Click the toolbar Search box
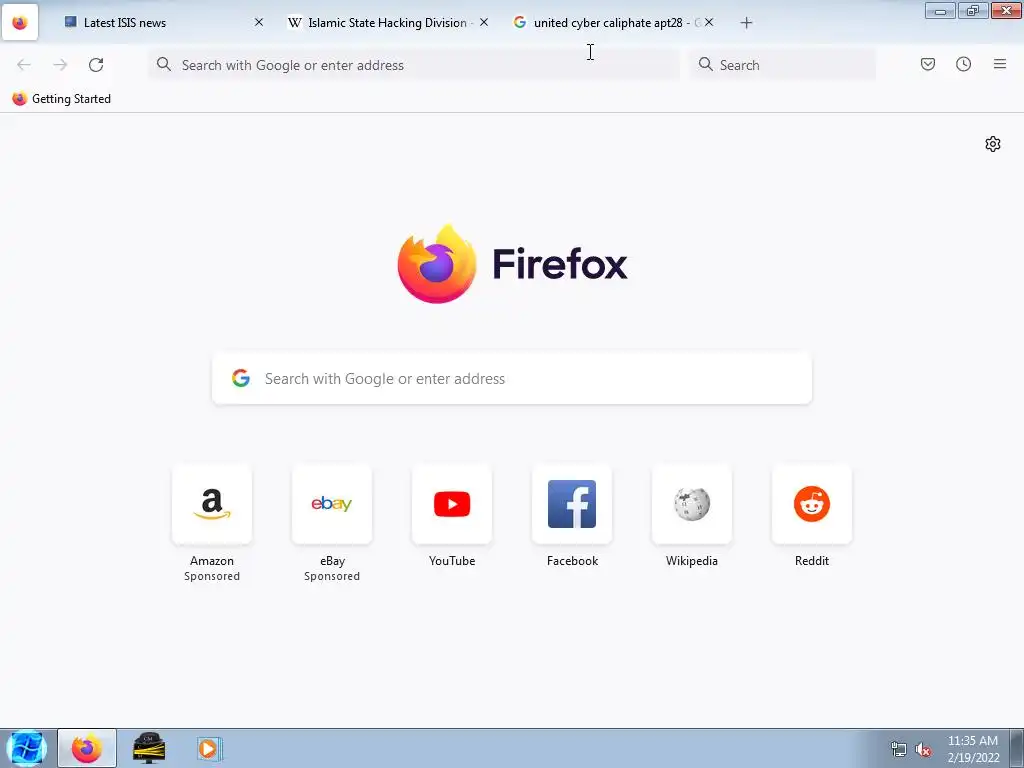The image size is (1024, 768). [783, 65]
